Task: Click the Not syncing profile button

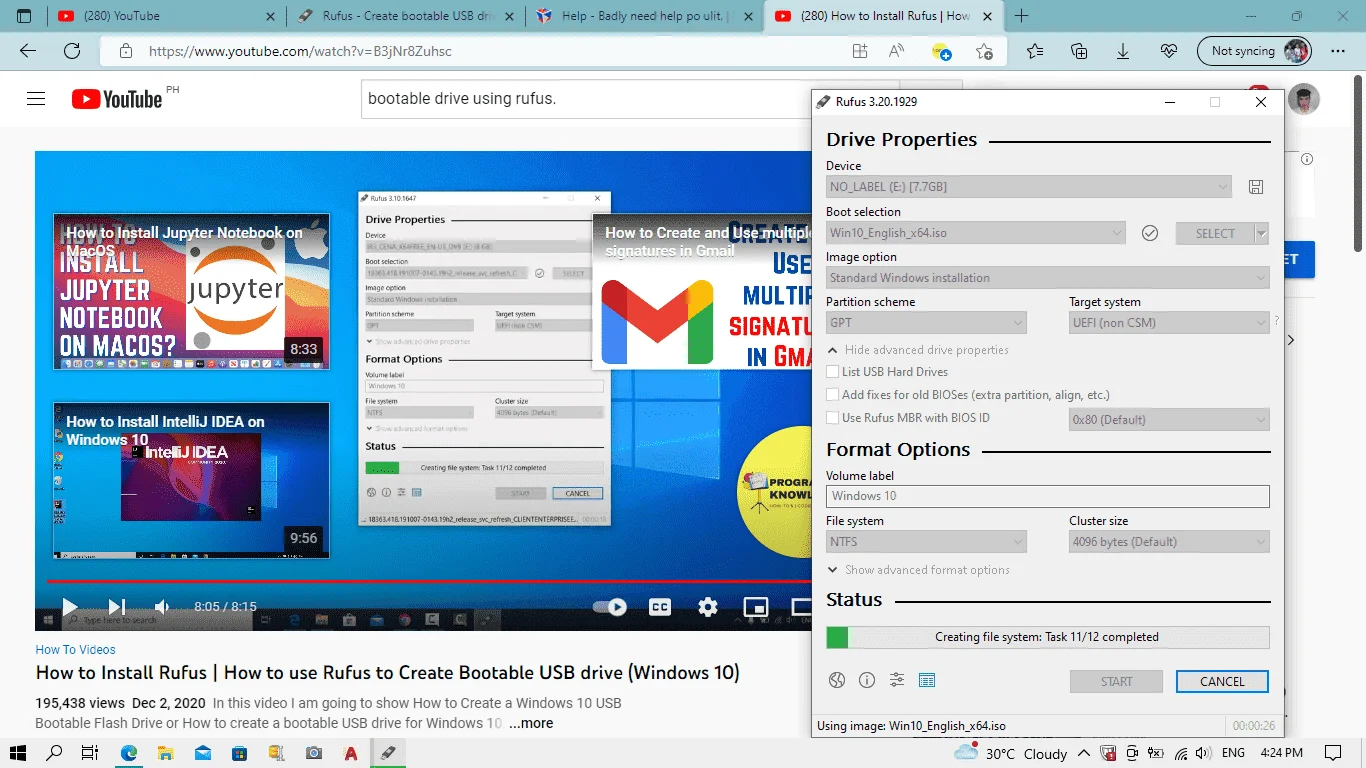Action: 1254,51
